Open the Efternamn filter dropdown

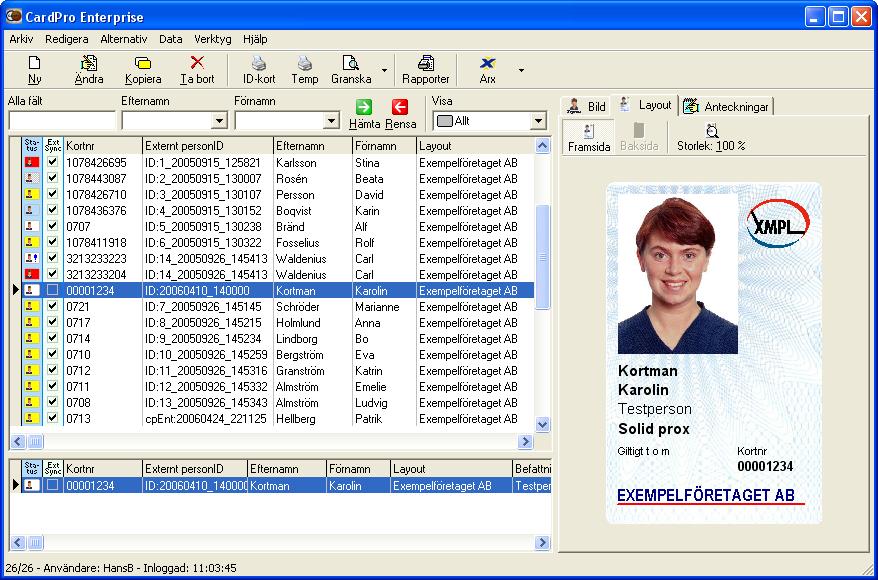pos(219,120)
